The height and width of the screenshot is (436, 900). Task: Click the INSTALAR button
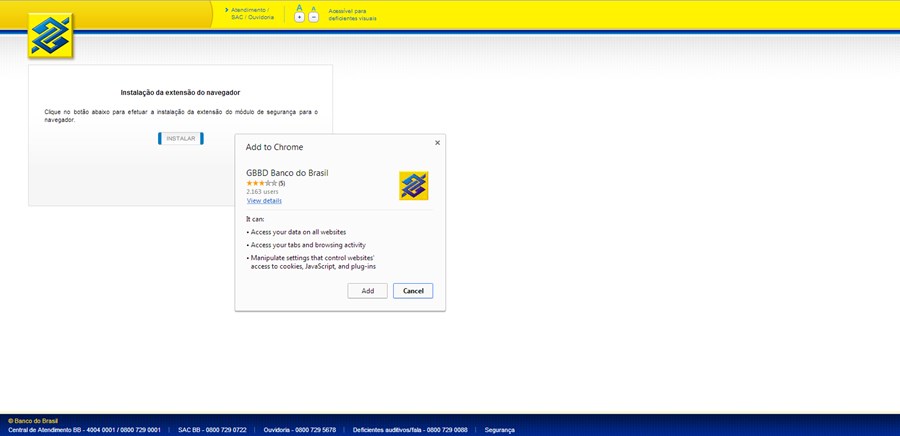(x=181, y=138)
